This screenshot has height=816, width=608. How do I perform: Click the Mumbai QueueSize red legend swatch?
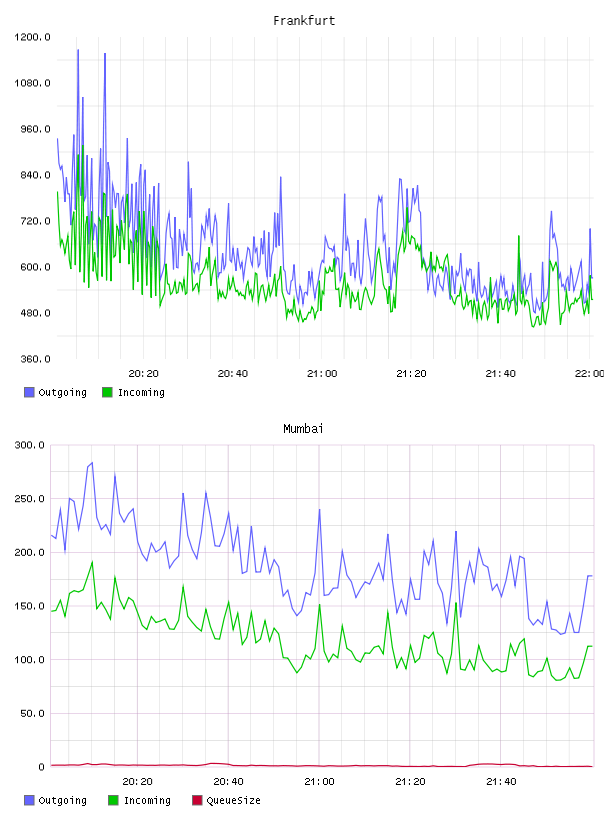tap(197, 800)
